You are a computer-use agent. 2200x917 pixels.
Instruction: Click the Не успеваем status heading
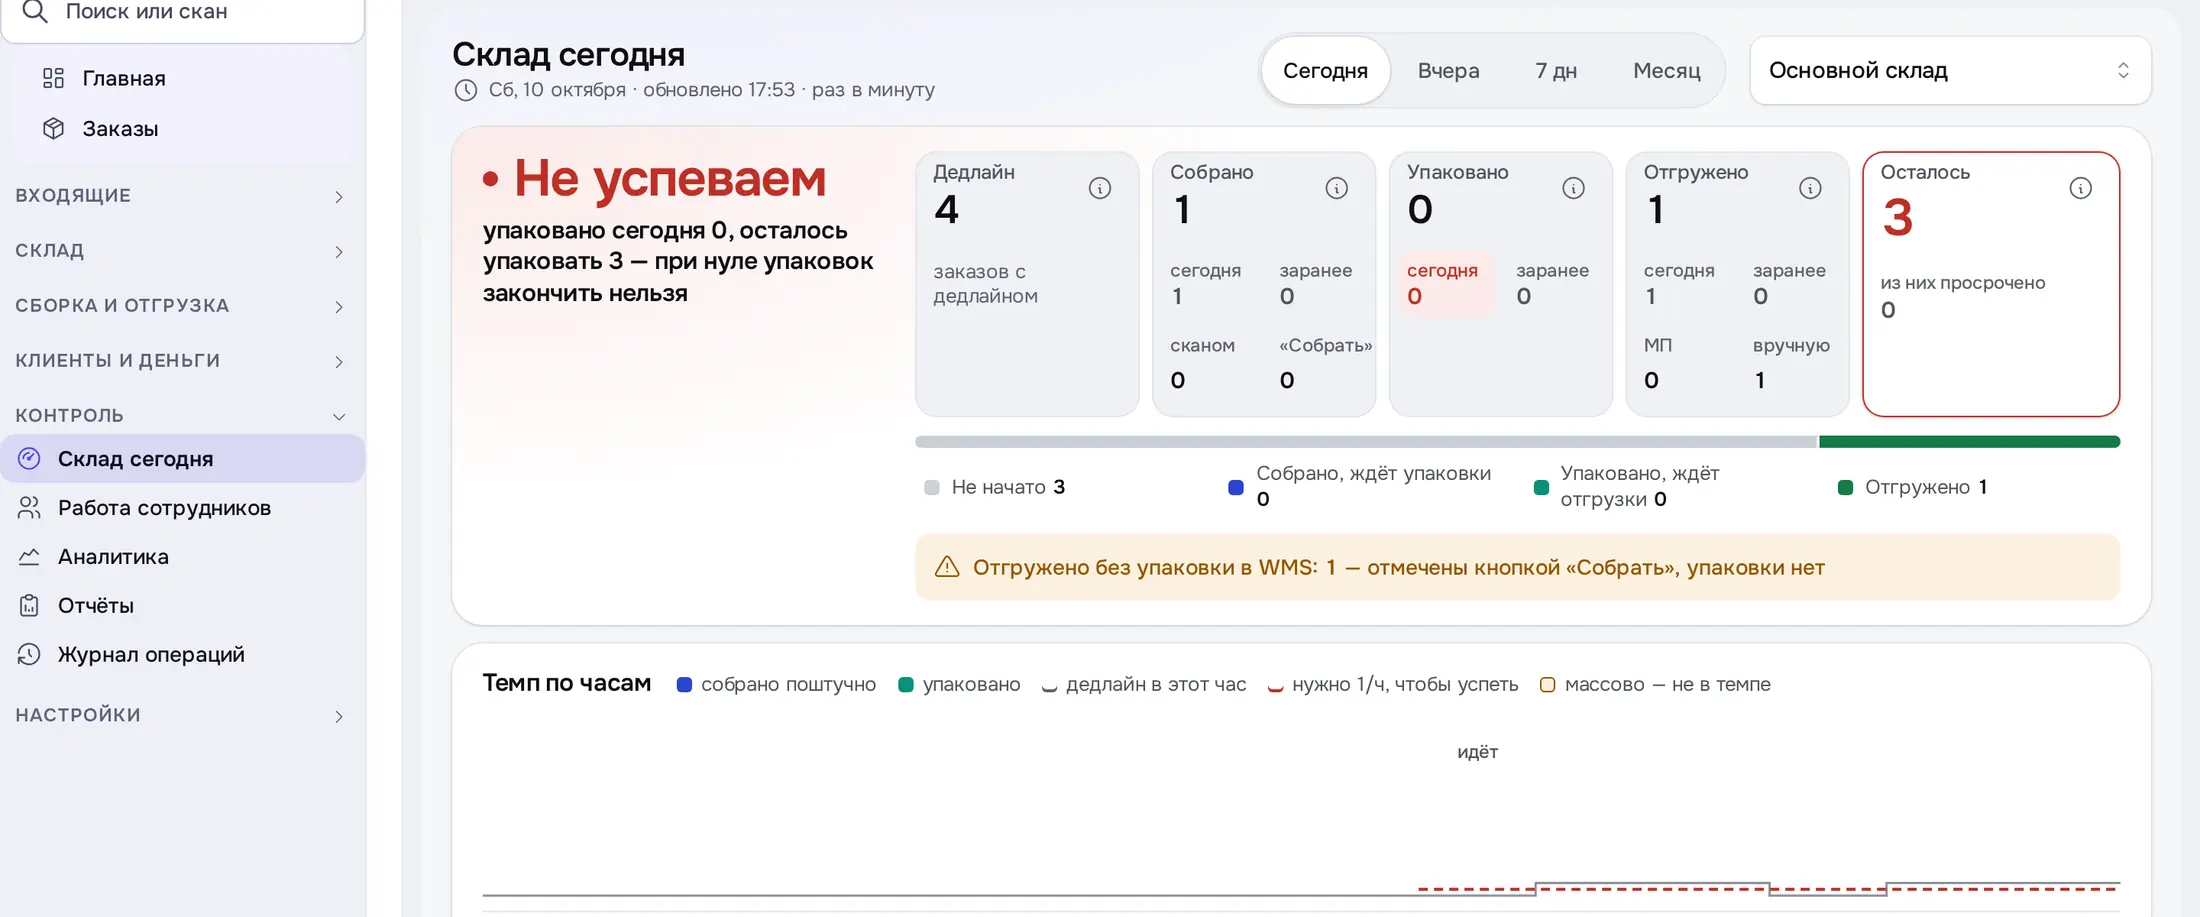tap(655, 179)
